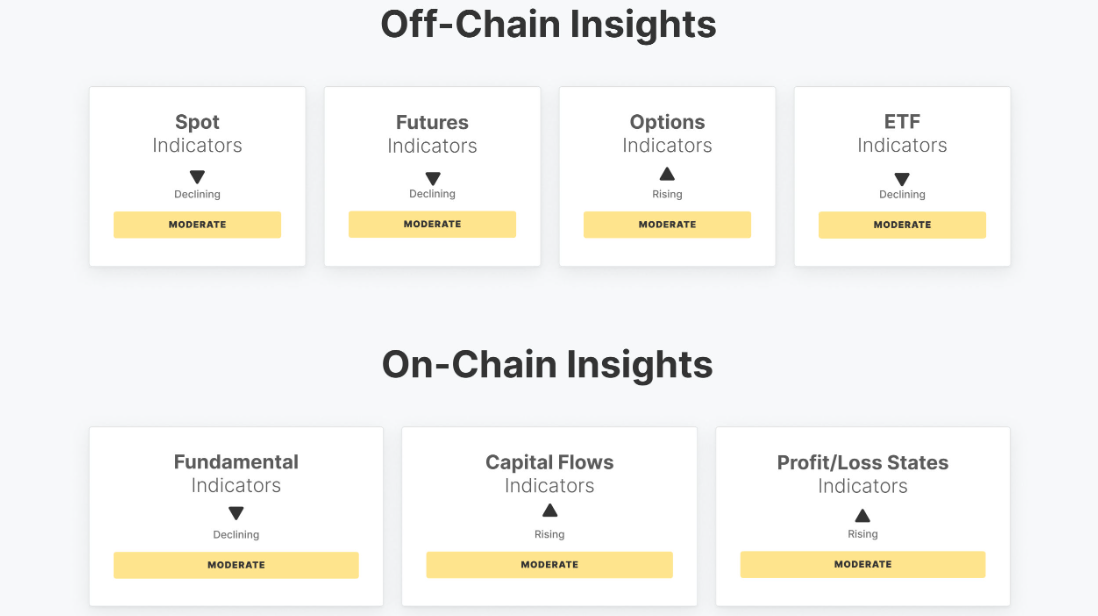1098x616 pixels.
Task: Click the declining arrow under Spot Indicators
Action: click(x=197, y=176)
